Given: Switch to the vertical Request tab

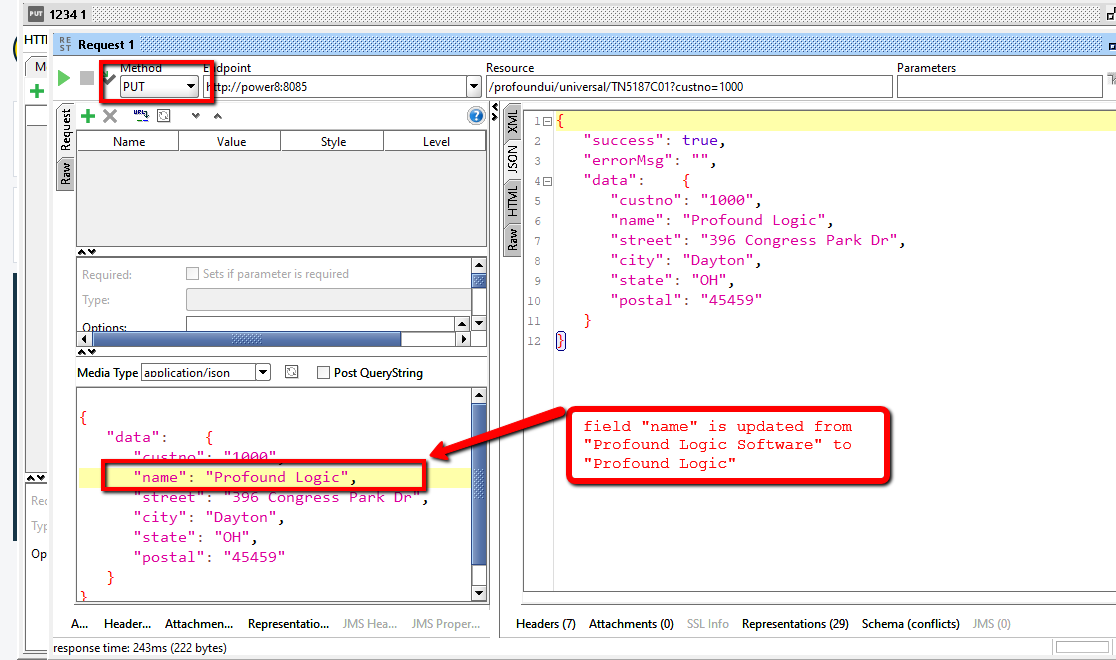Looking at the screenshot, I should point(65,128).
